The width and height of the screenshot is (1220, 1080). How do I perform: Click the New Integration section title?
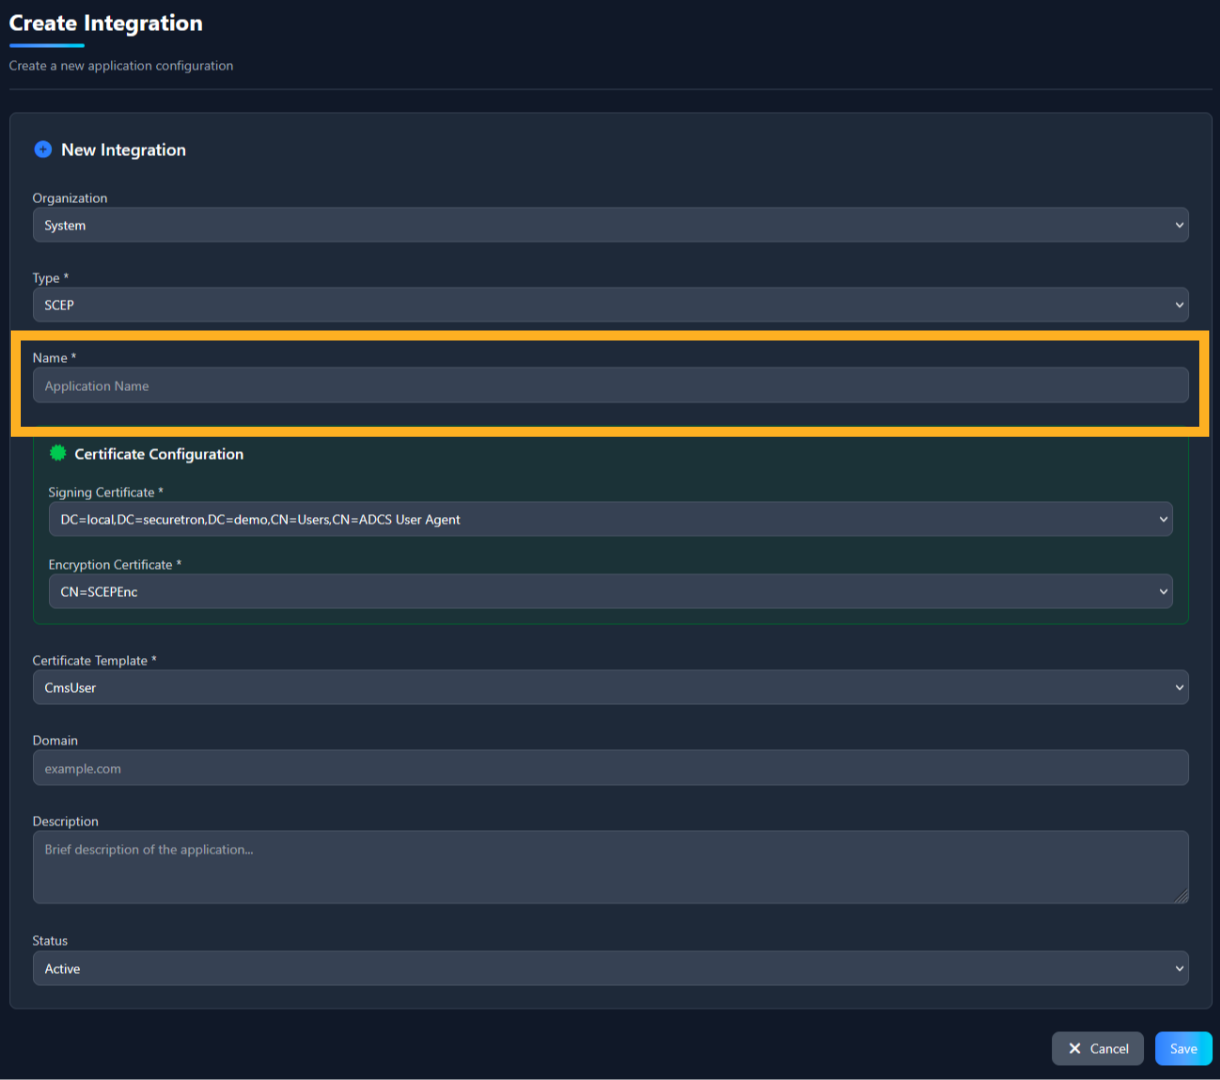click(123, 150)
